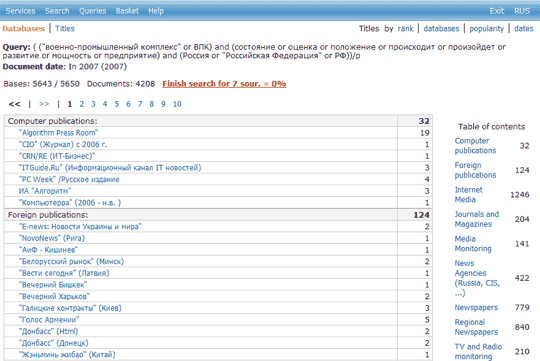Sort titles by popularity
The height and width of the screenshot is (361, 540).
487,29
